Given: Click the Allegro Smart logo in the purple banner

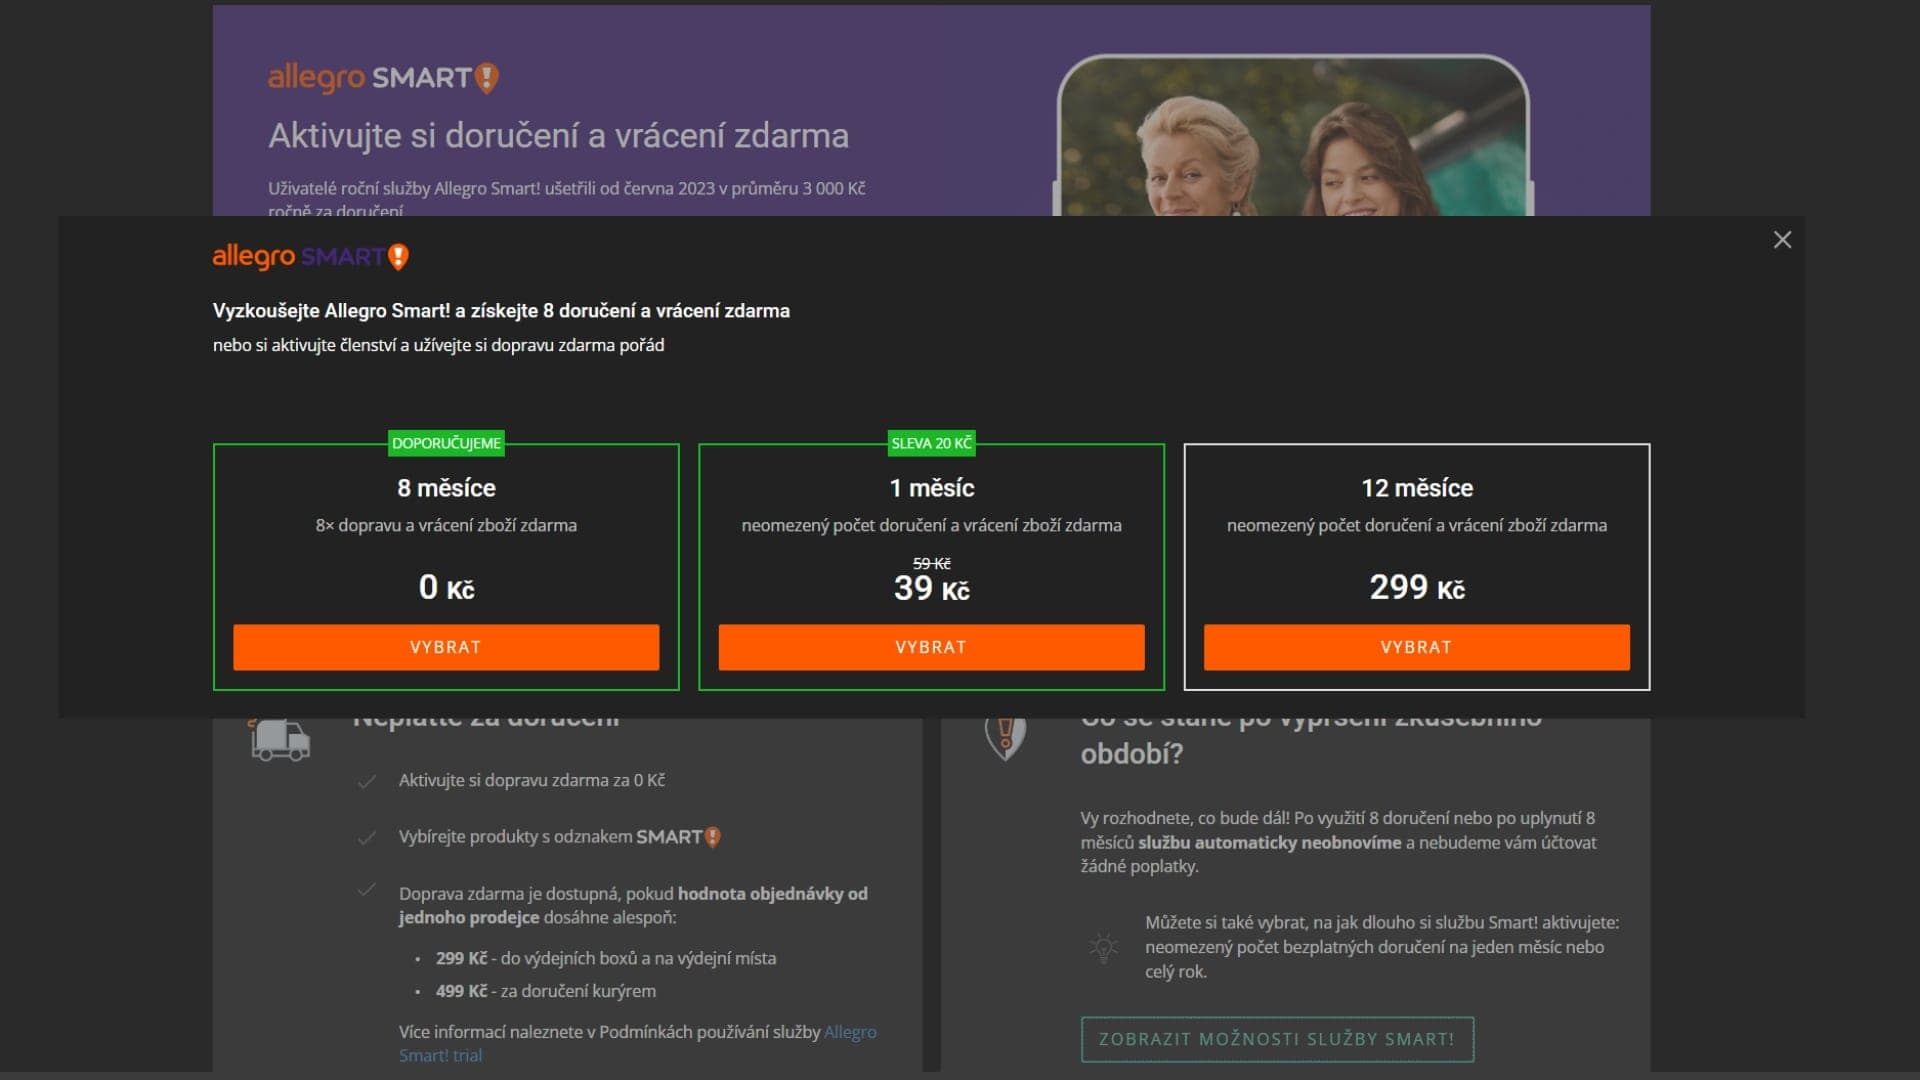Looking at the screenshot, I should point(383,77).
